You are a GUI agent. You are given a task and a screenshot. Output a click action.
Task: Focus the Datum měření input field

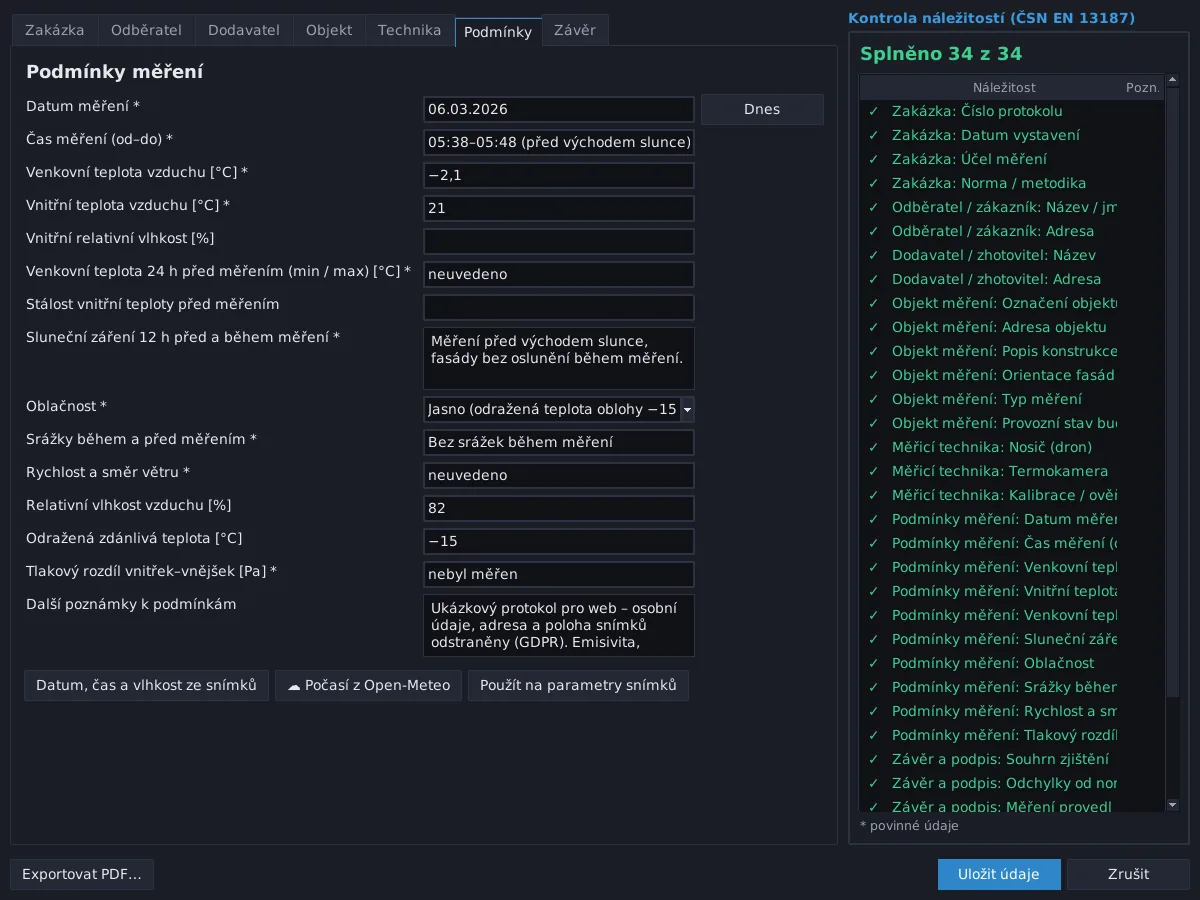click(x=559, y=110)
